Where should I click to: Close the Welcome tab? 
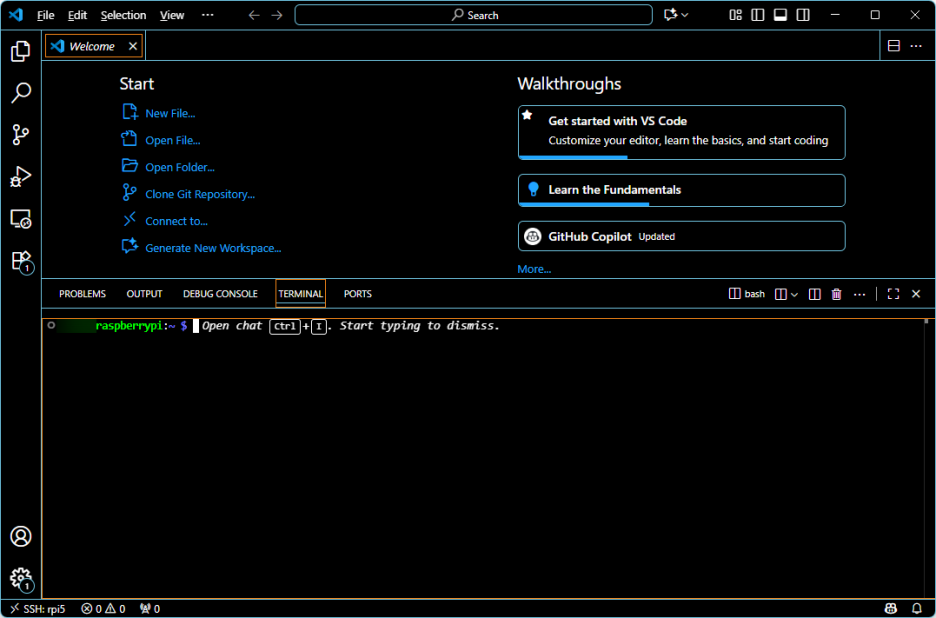[x=133, y=46]
